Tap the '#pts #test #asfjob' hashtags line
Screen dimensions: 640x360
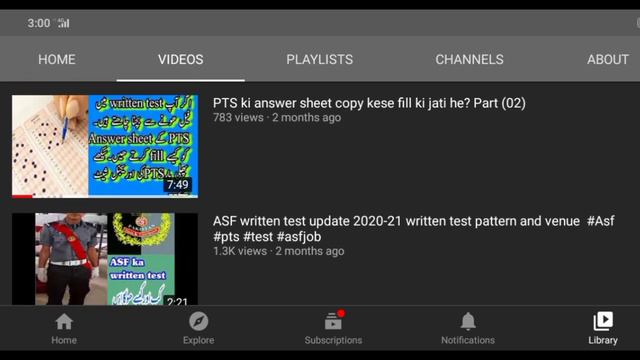(x=267, y=237)
